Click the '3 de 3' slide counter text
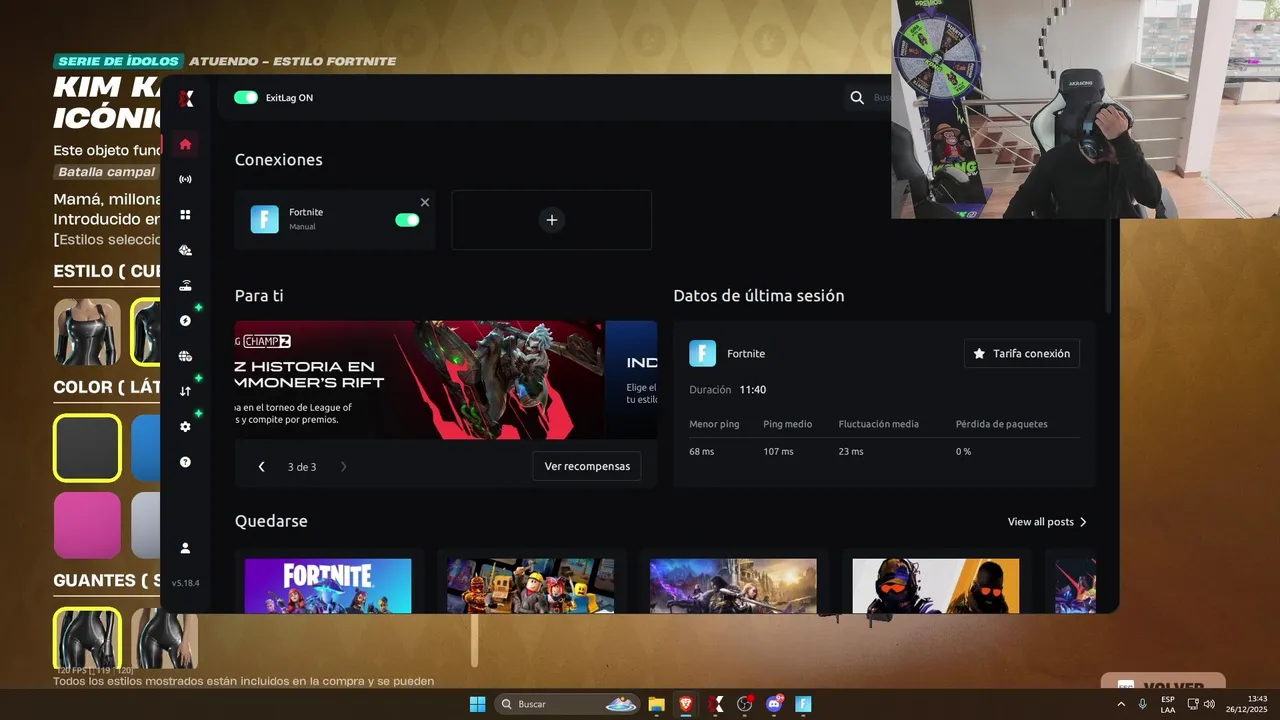The height and width of the screenshot is (720, 1280). point(302,467)
